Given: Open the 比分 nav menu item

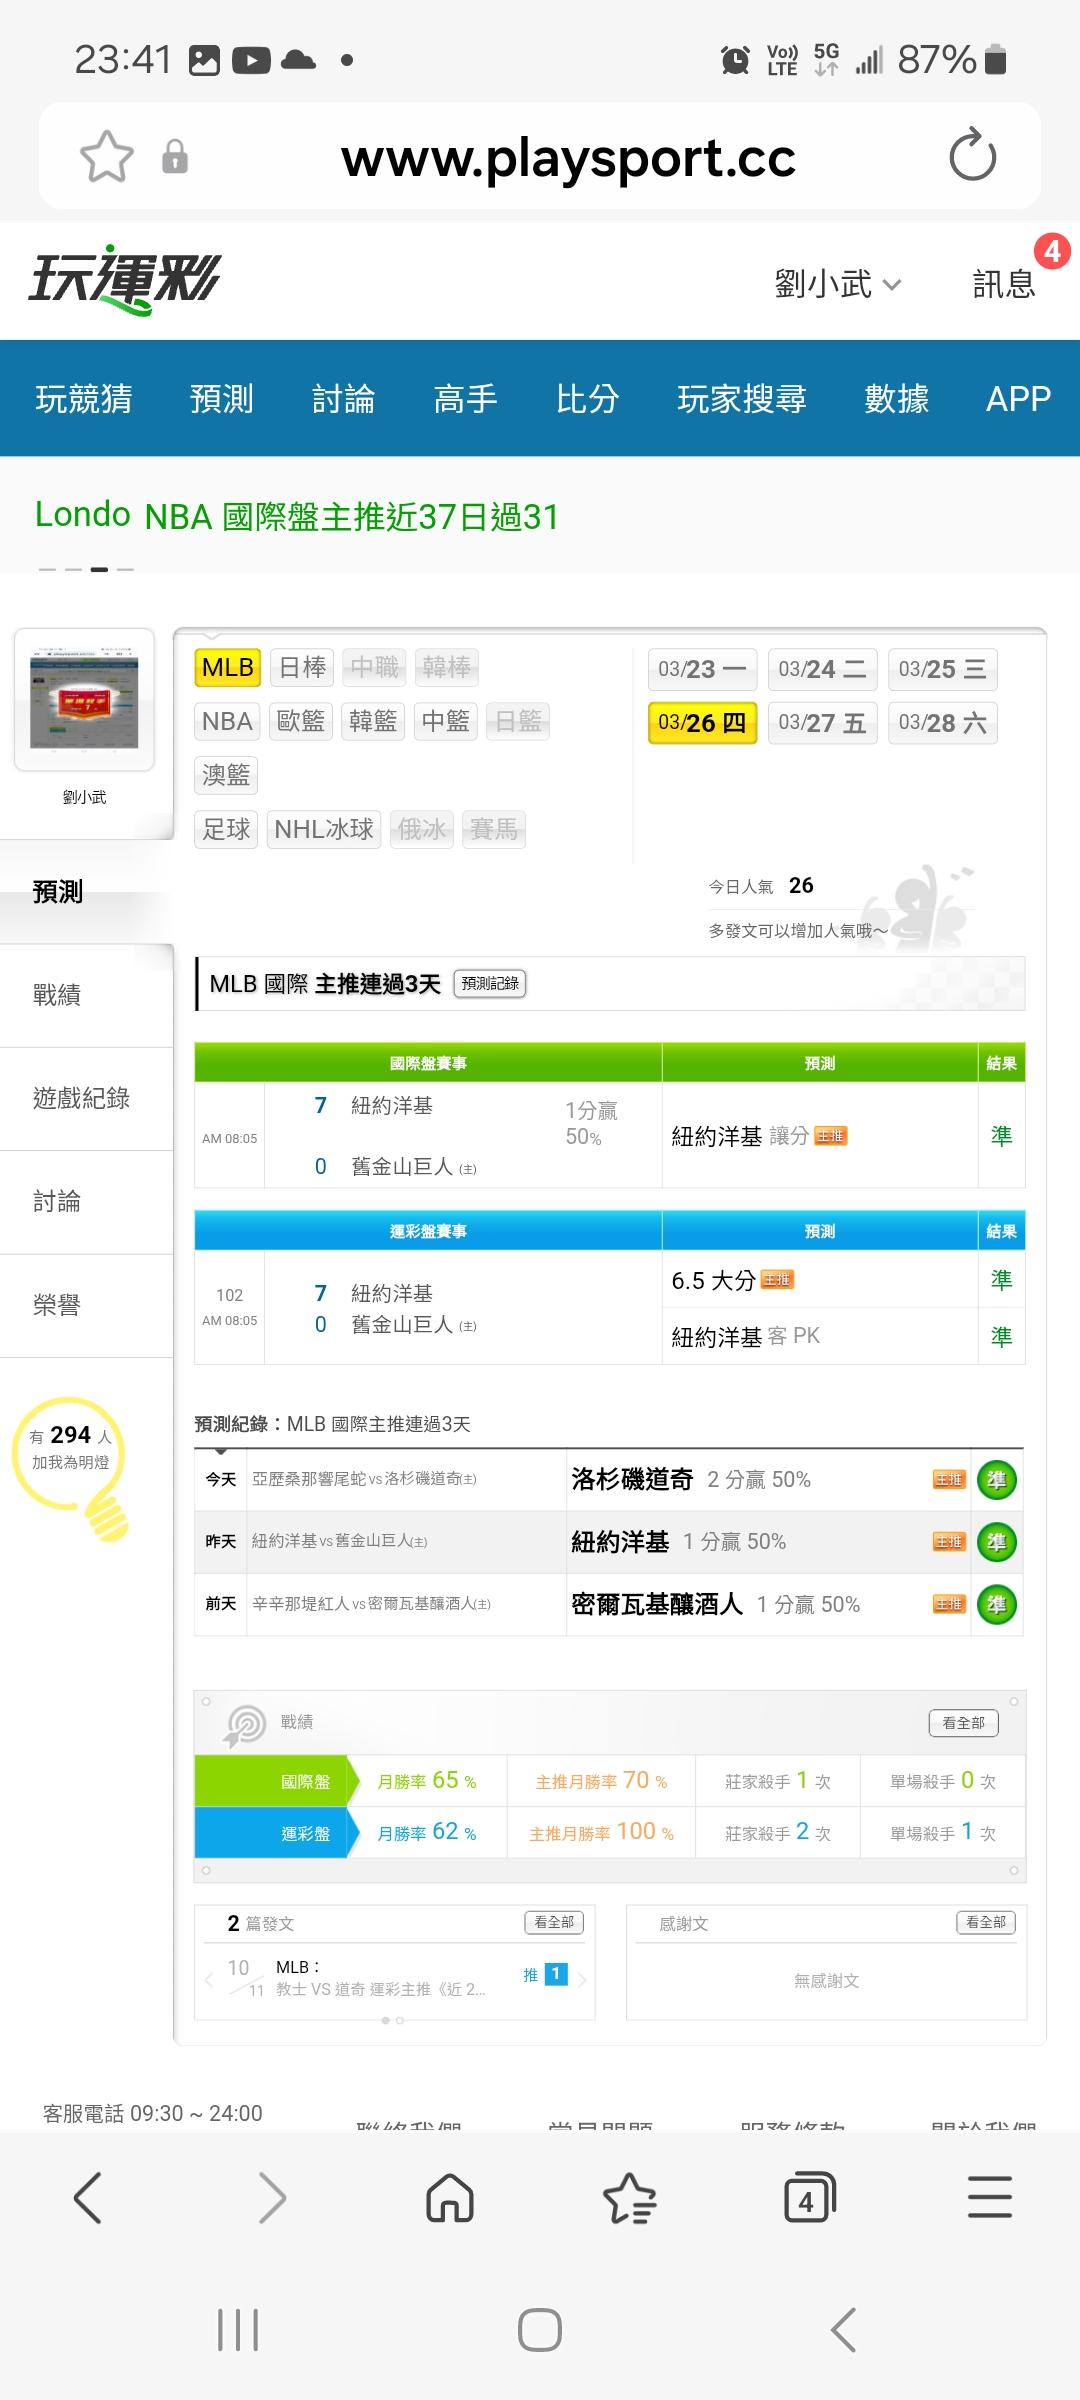Looking at the screenshot, I should point(588,399).
